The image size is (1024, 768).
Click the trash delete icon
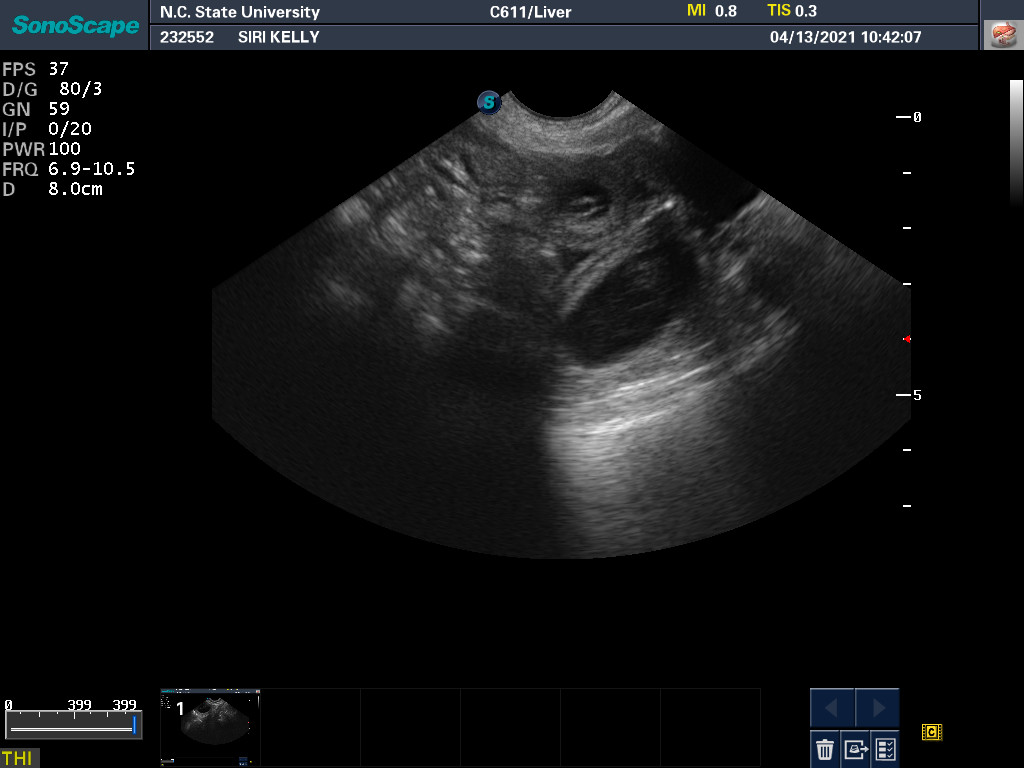[825, 748]
